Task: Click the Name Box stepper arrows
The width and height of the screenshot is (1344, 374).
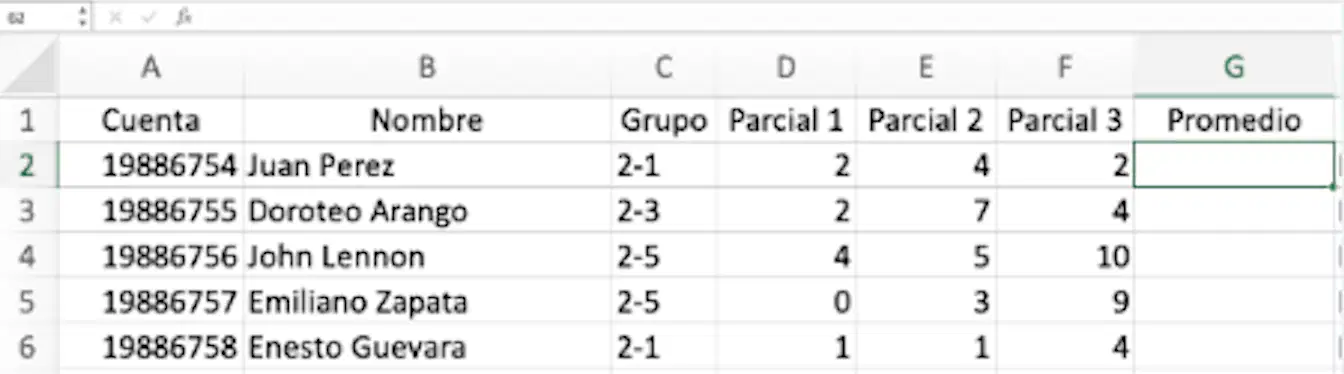Action: coord(82,17)
